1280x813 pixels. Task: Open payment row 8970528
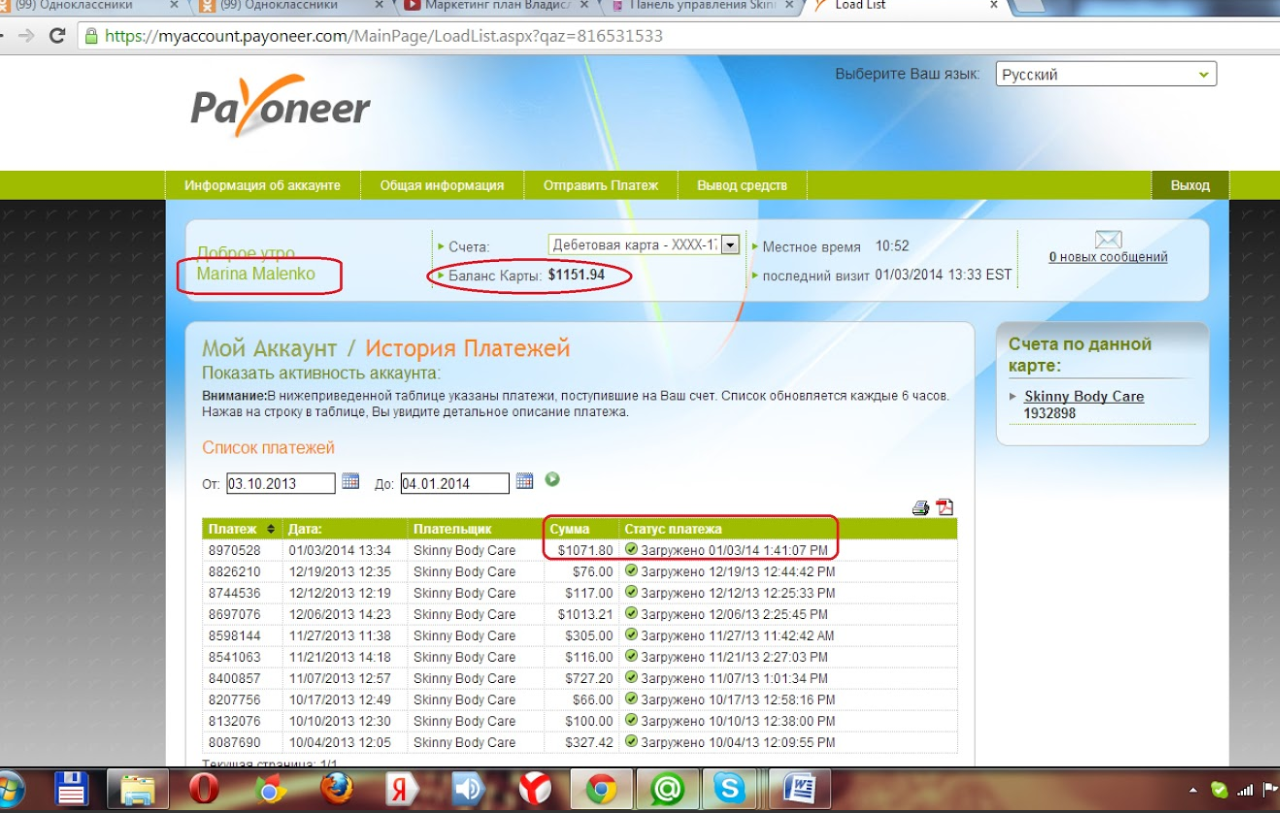580,550
